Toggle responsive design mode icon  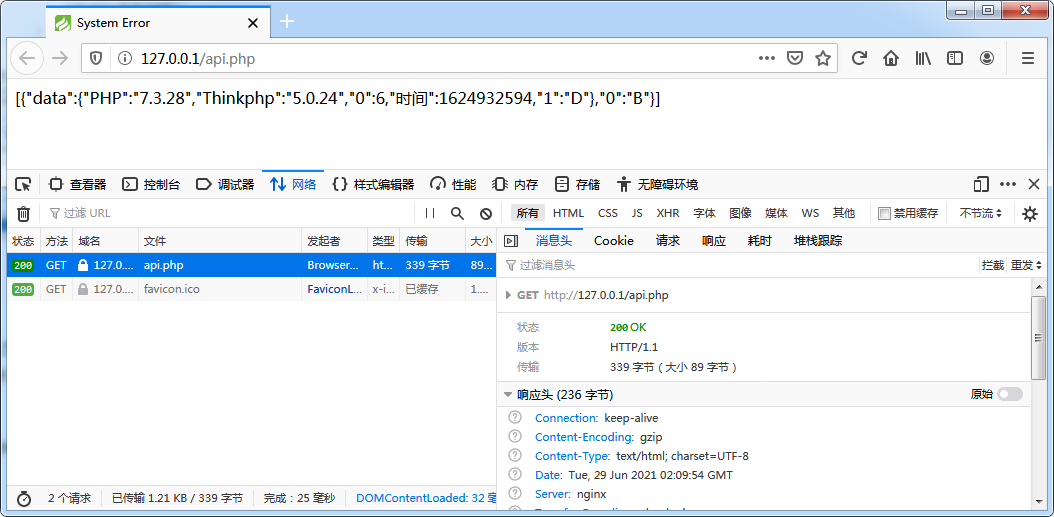[x=982, y=184]
